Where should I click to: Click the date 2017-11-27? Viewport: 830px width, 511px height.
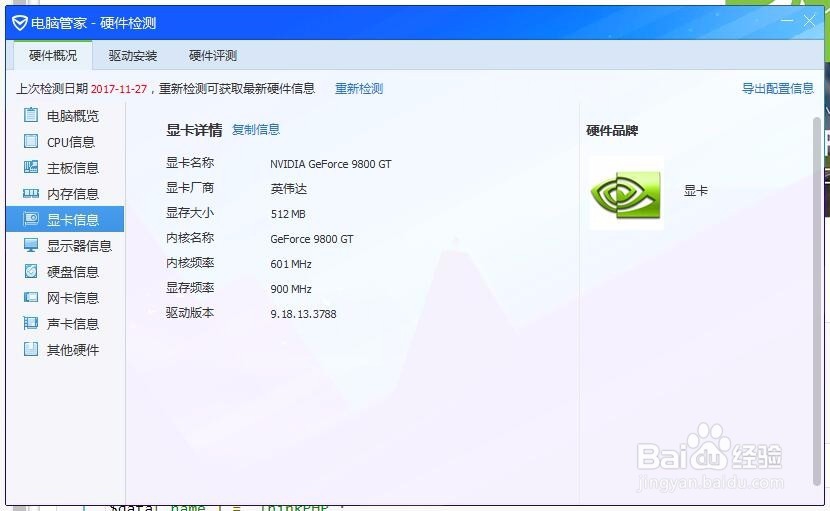(119, 89)
